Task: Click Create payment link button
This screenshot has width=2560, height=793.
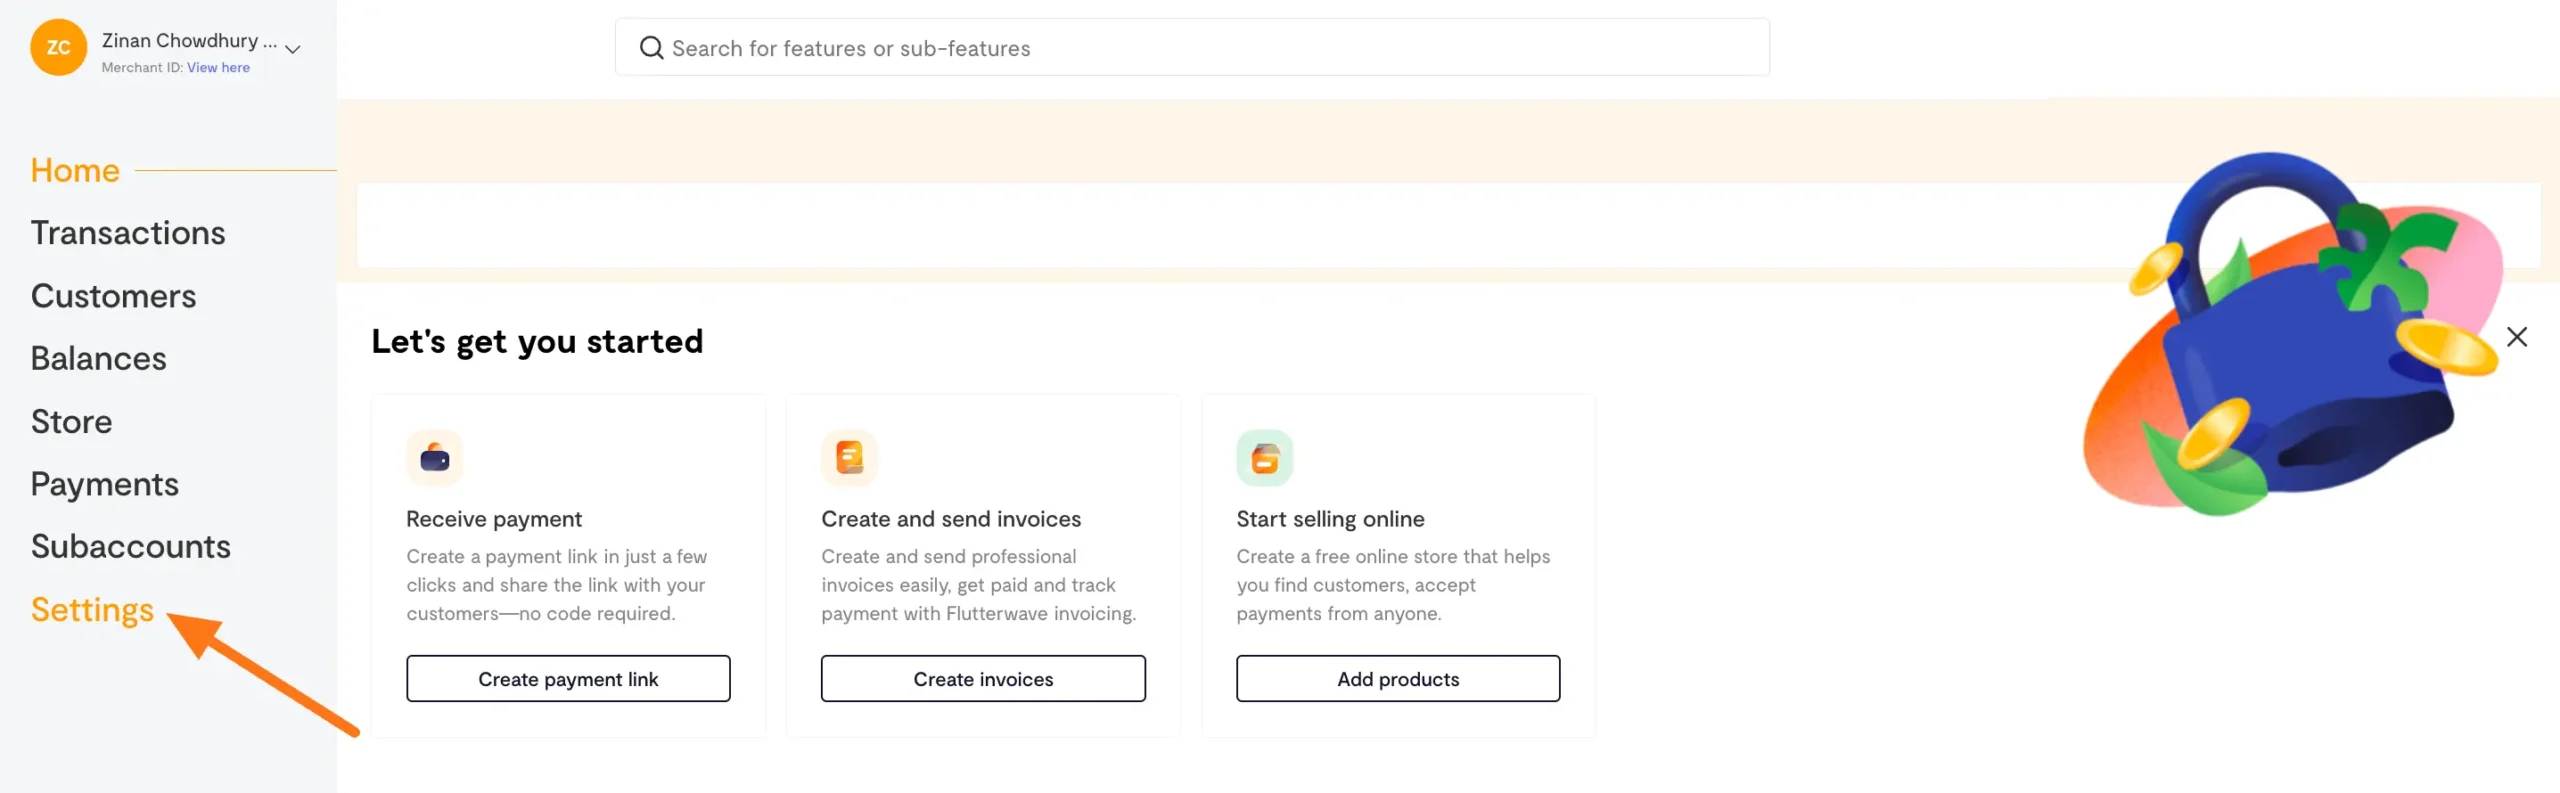Action: pos(568,679)
